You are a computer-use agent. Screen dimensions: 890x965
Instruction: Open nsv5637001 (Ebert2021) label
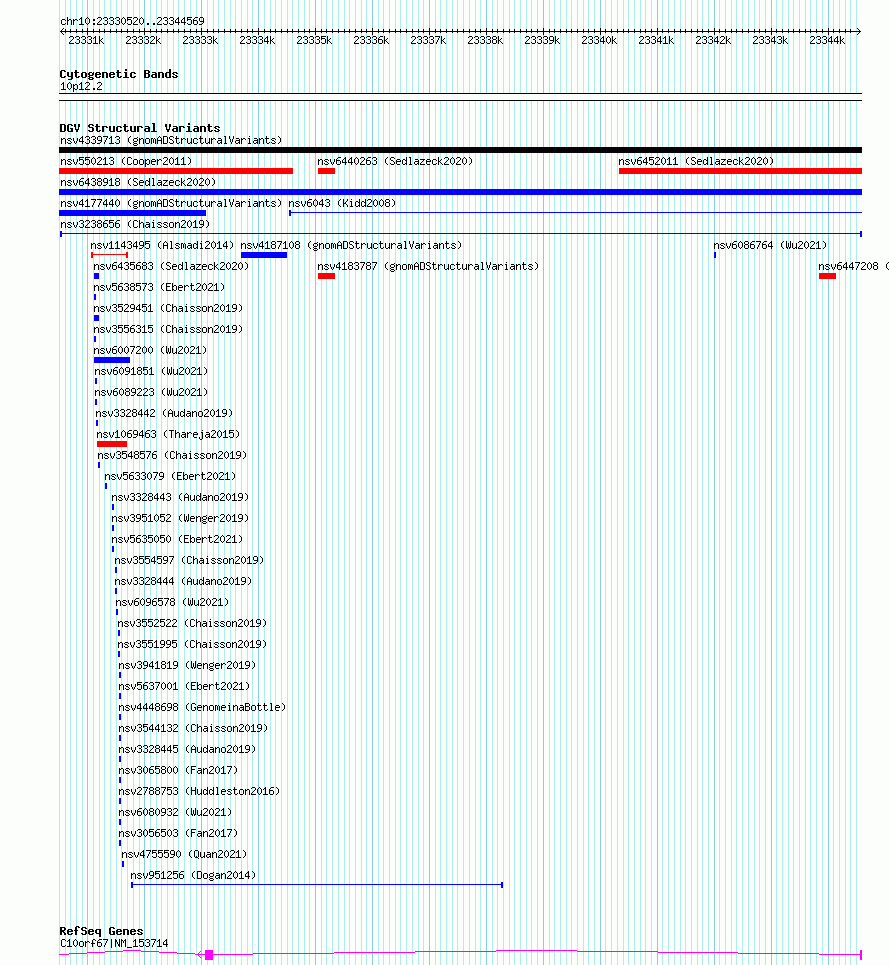coord(184,686)
